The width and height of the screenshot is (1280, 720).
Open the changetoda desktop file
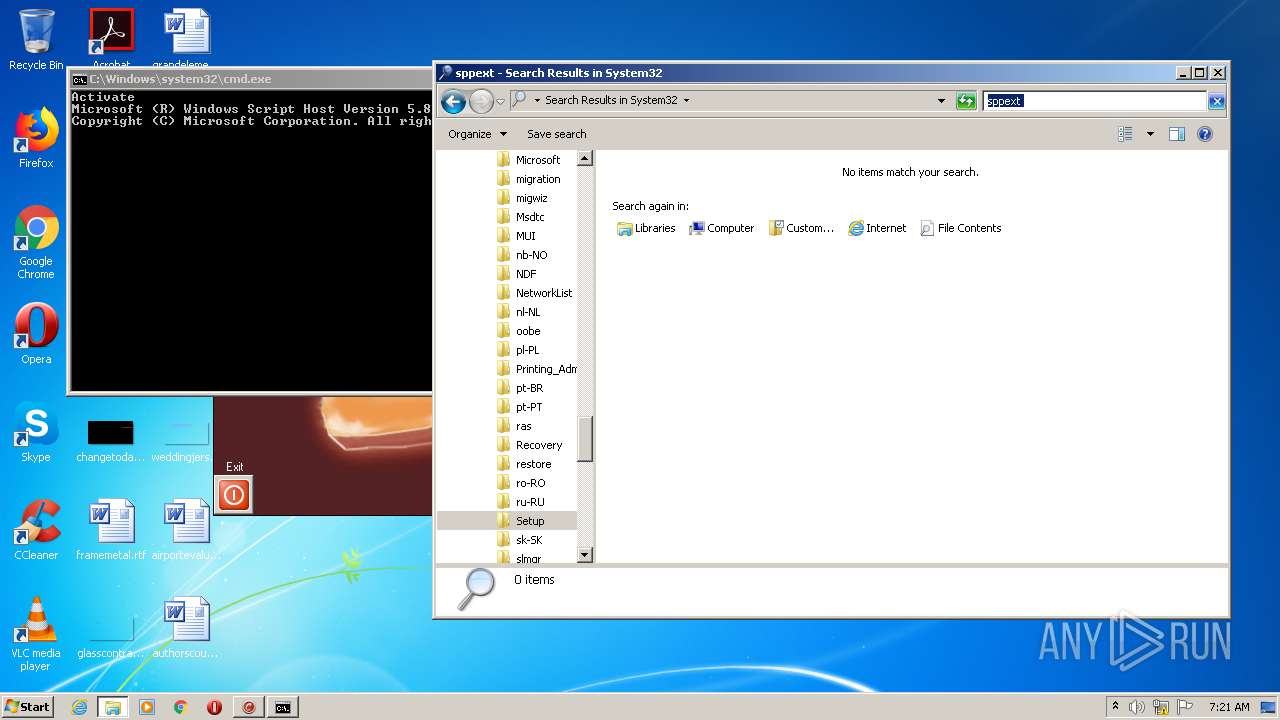[x=111, y=440]
